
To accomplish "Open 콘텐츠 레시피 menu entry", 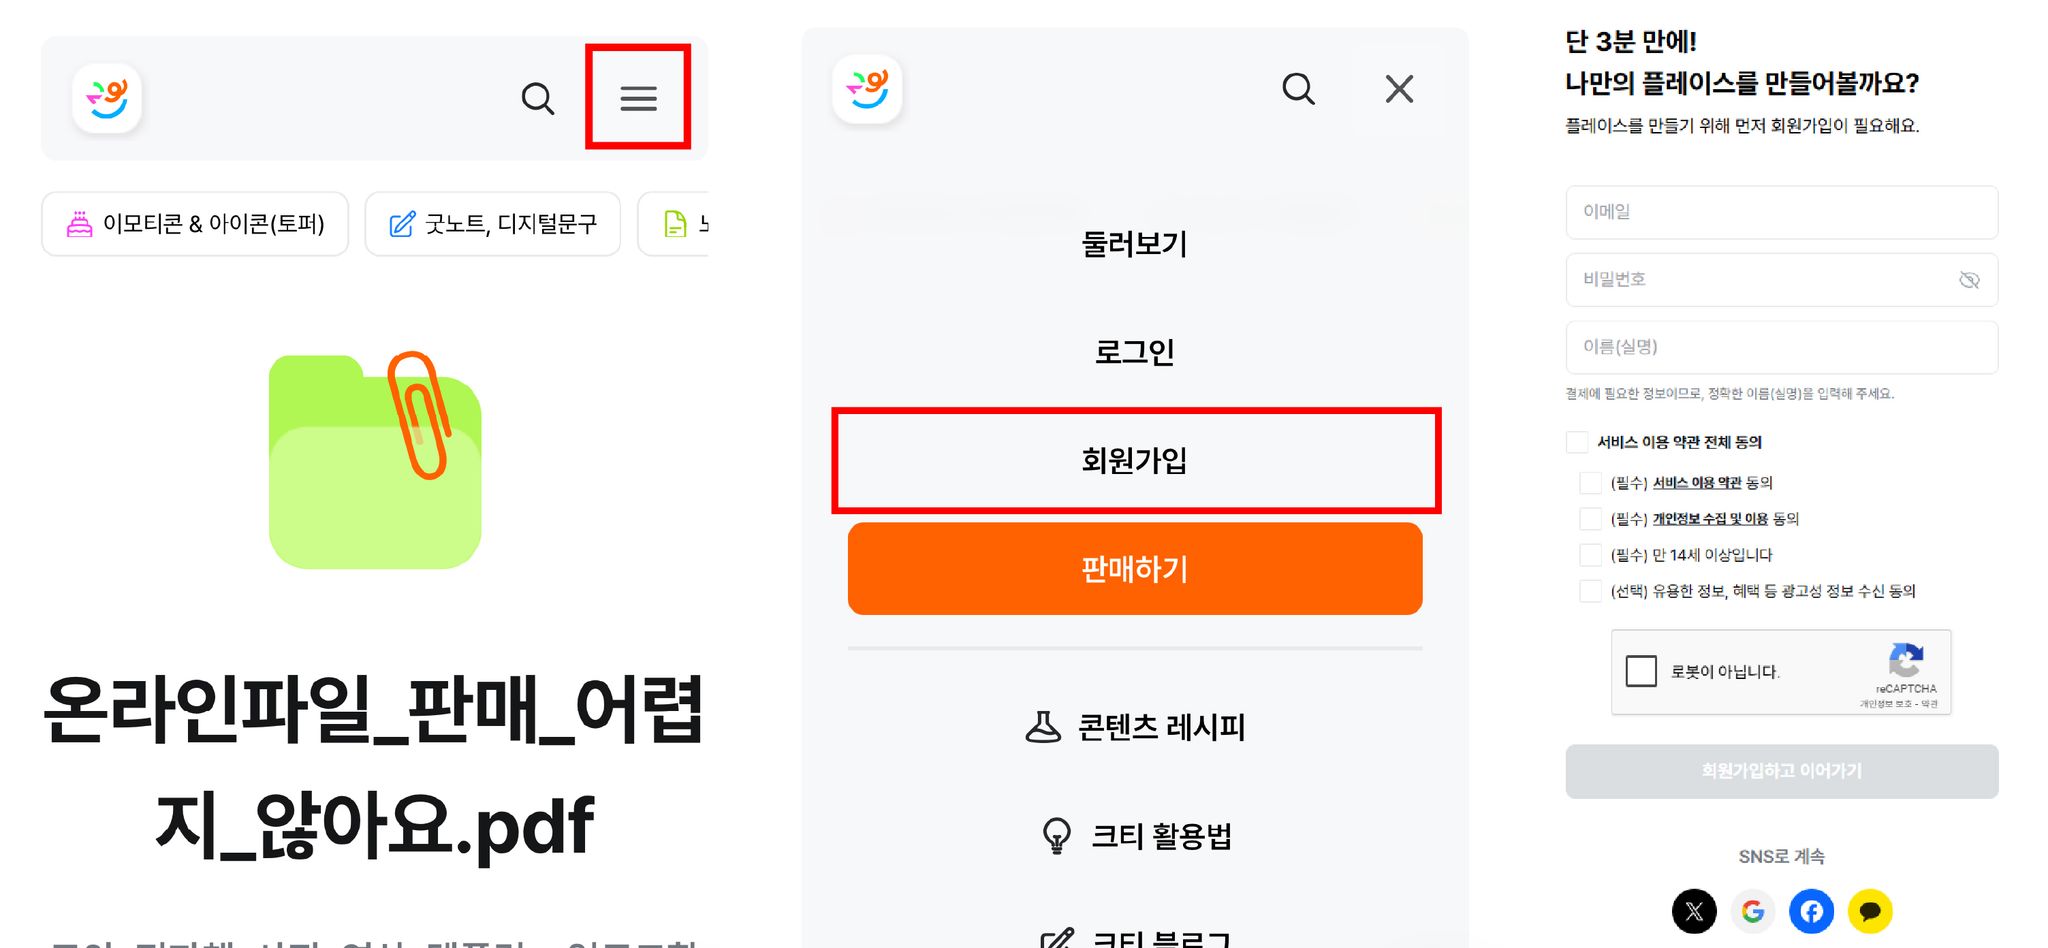I will pos(1135,727).
